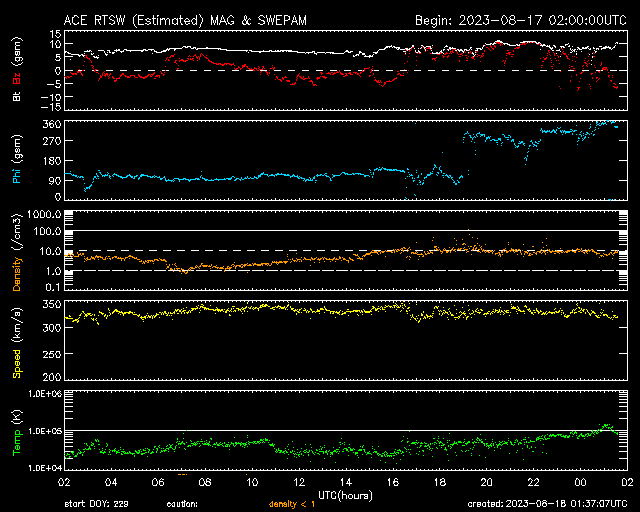Screen dimensions: 640x512
Task: Click the white 'Bt' axis label
Action: [17, 96]
